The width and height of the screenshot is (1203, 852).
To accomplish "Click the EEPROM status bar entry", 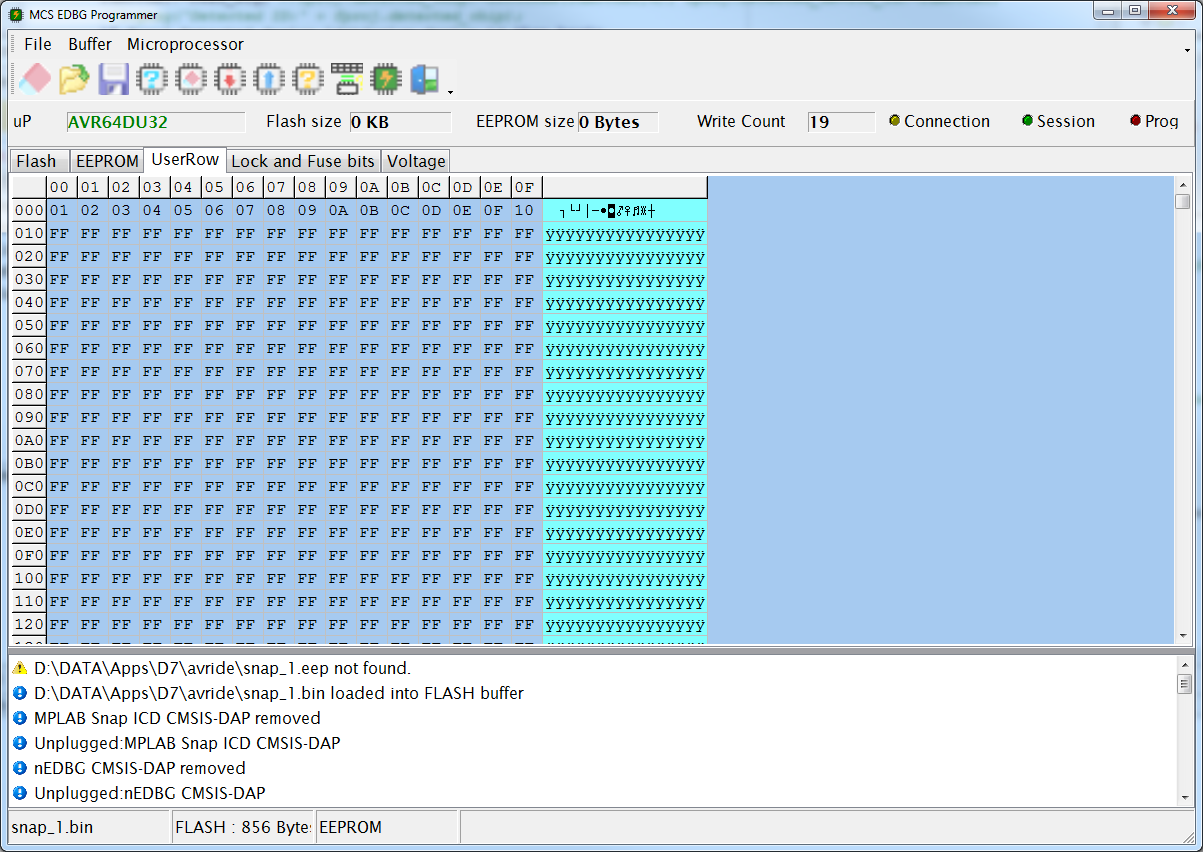I will coord(387,827).
